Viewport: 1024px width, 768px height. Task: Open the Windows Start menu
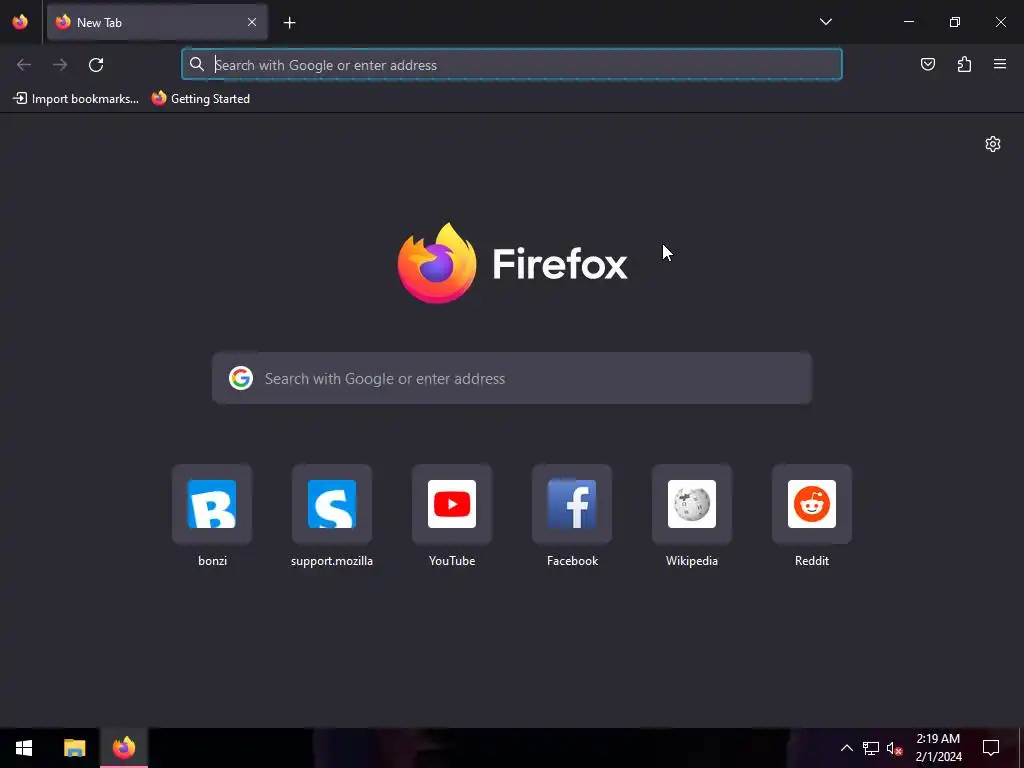[24, 748]
